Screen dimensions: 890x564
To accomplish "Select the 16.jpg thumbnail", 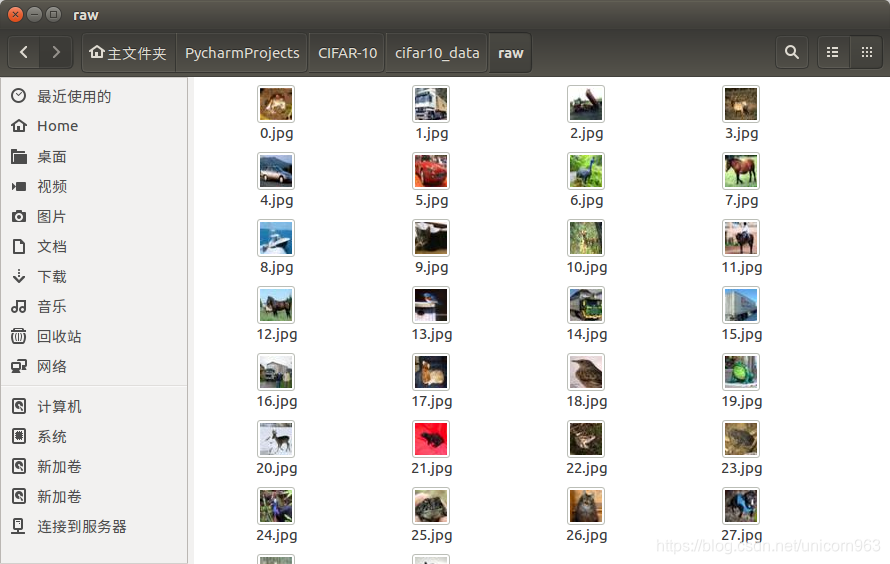I will 276,372.
